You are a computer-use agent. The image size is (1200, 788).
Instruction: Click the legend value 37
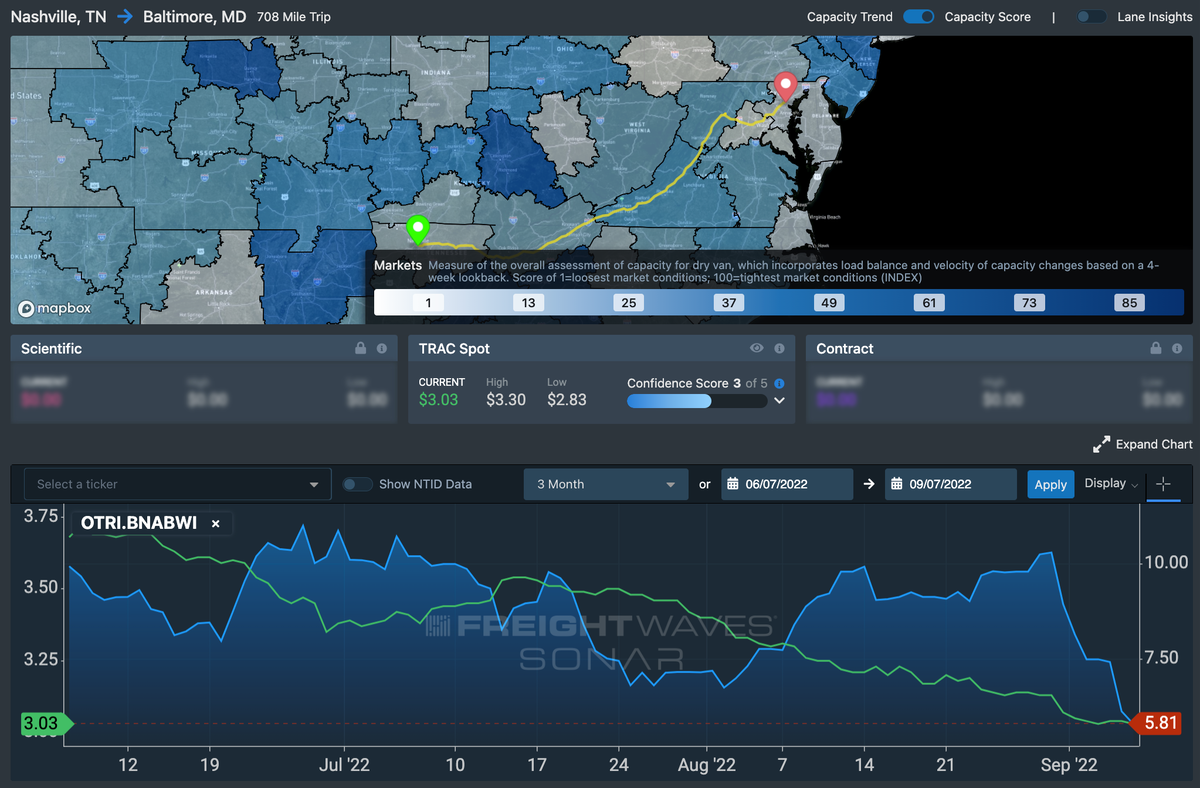[729, 302]
